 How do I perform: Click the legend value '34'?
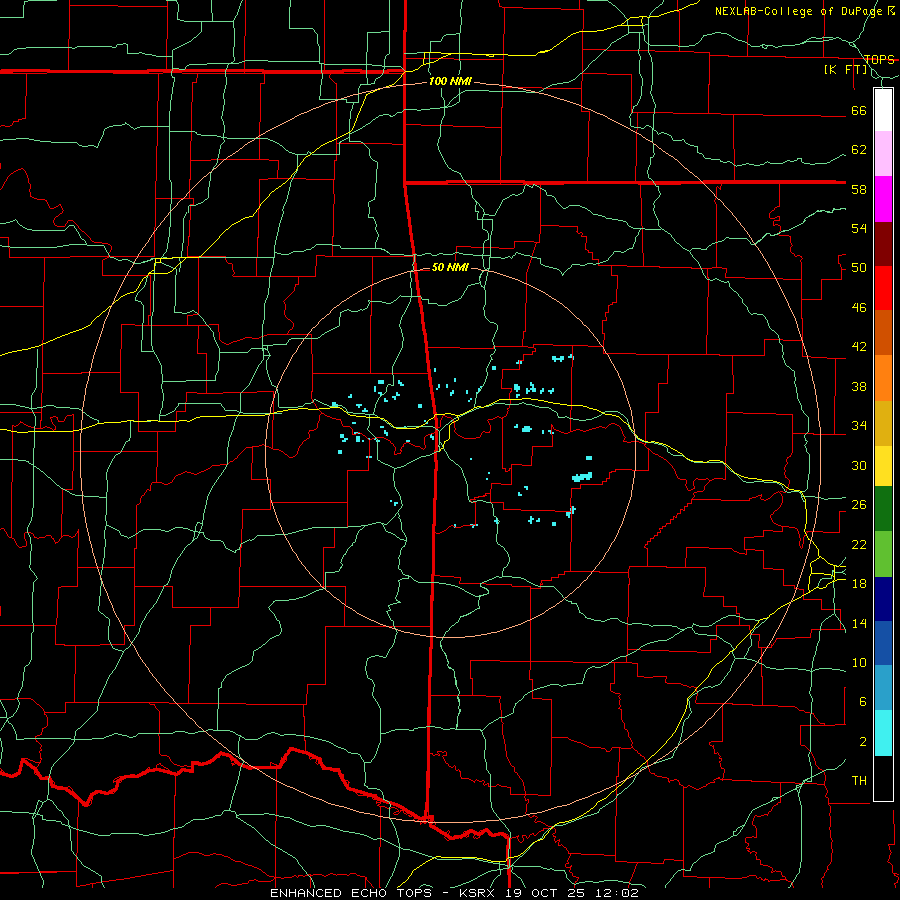point(859,426)
